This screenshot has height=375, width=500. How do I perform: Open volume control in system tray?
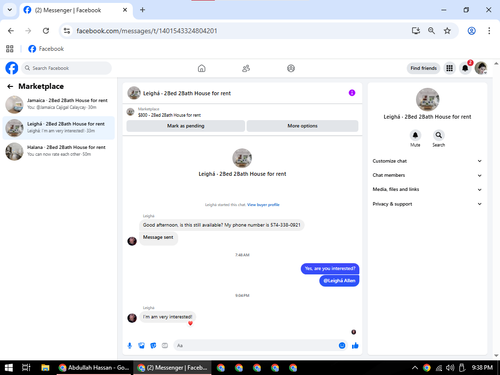click(x=450, y=368)
